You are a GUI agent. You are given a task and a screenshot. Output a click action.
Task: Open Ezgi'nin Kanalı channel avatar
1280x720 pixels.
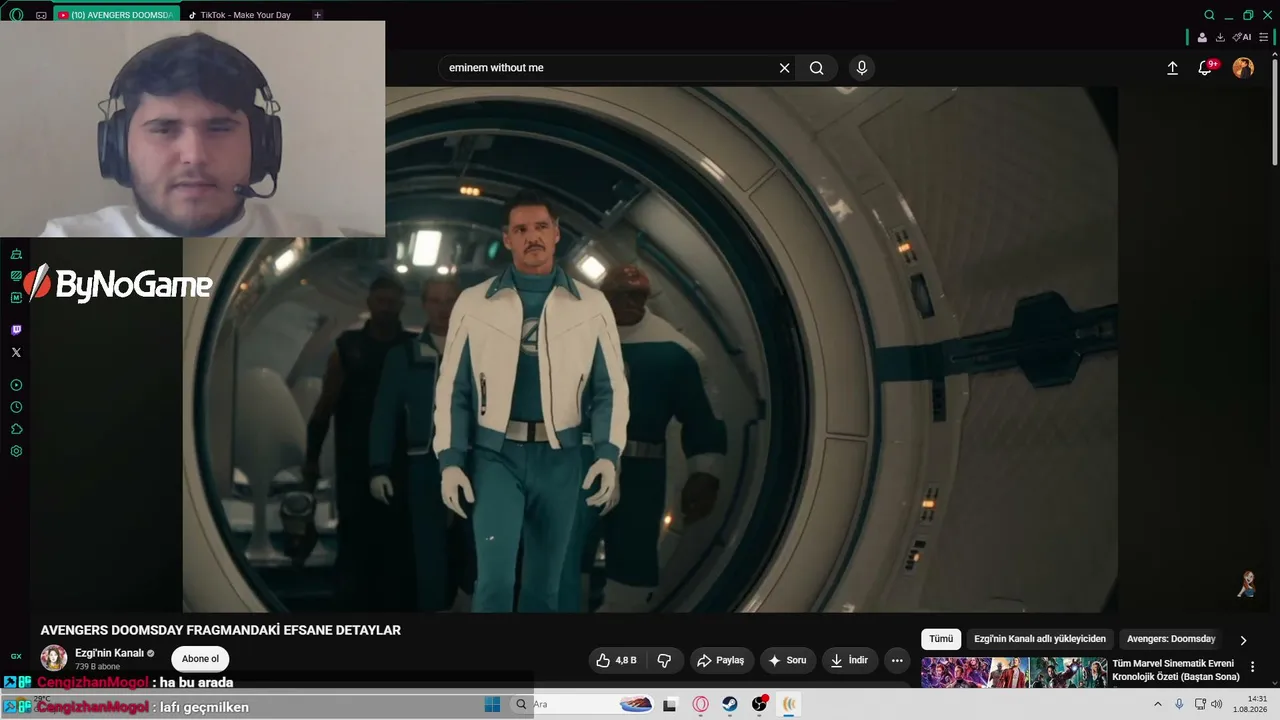[x=54, y=658]
